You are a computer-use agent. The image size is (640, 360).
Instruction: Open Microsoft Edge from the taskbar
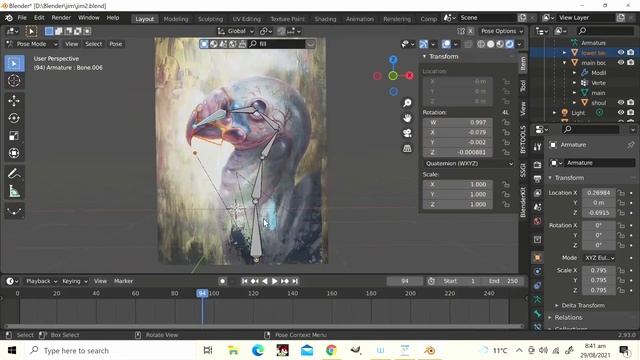pyautogui.click(x=258, y=350)
